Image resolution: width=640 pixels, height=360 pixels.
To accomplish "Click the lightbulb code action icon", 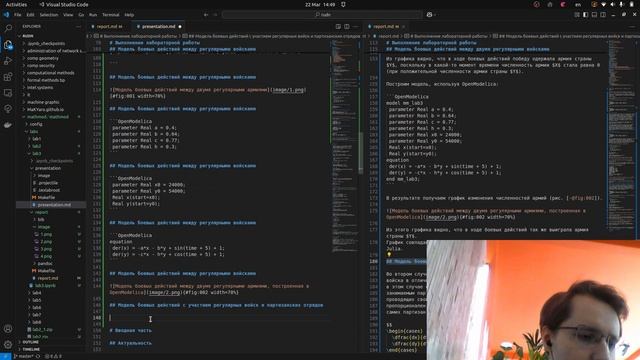I will click(x=389, y=254).
